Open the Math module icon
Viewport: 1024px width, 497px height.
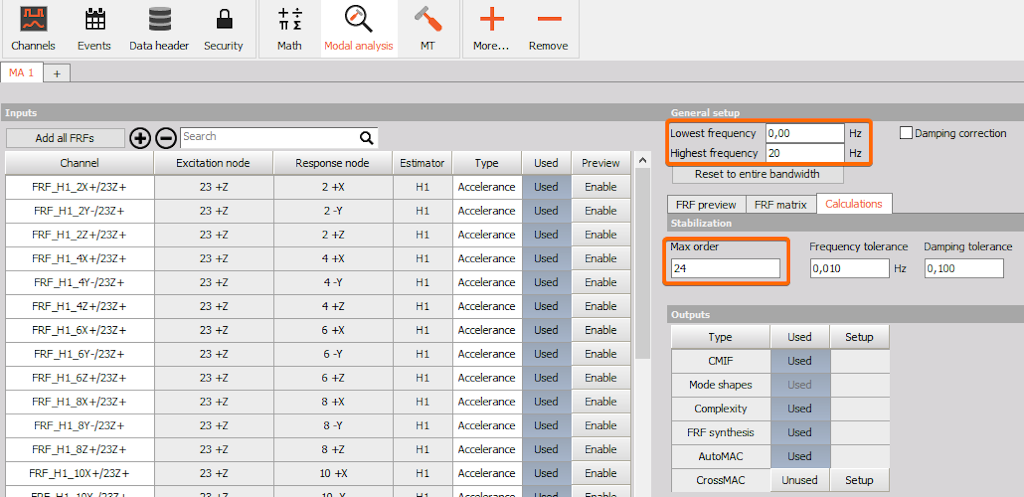click(289, 27)
